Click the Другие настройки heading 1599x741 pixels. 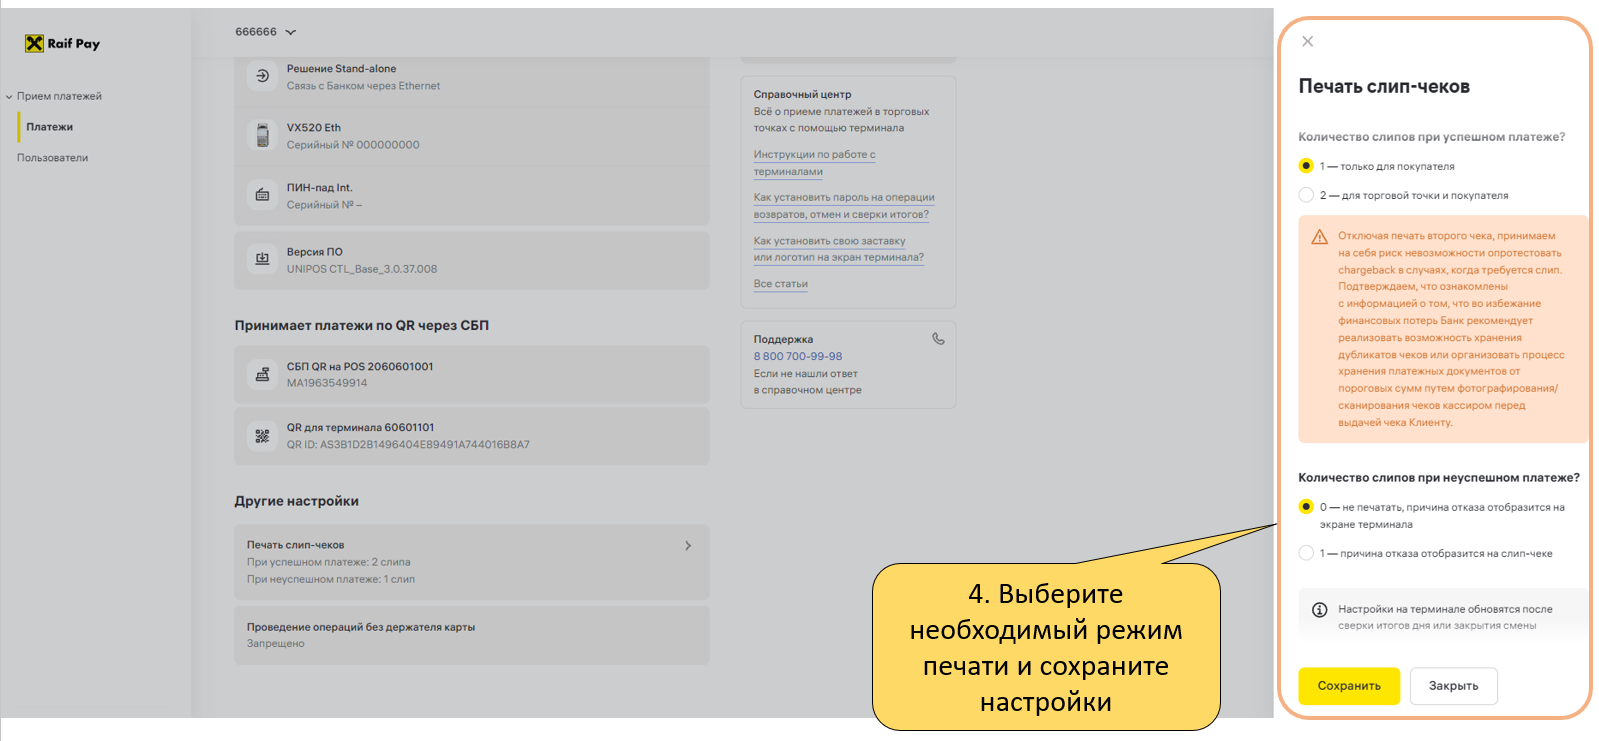pyautogui.click(x=296, y=501)
